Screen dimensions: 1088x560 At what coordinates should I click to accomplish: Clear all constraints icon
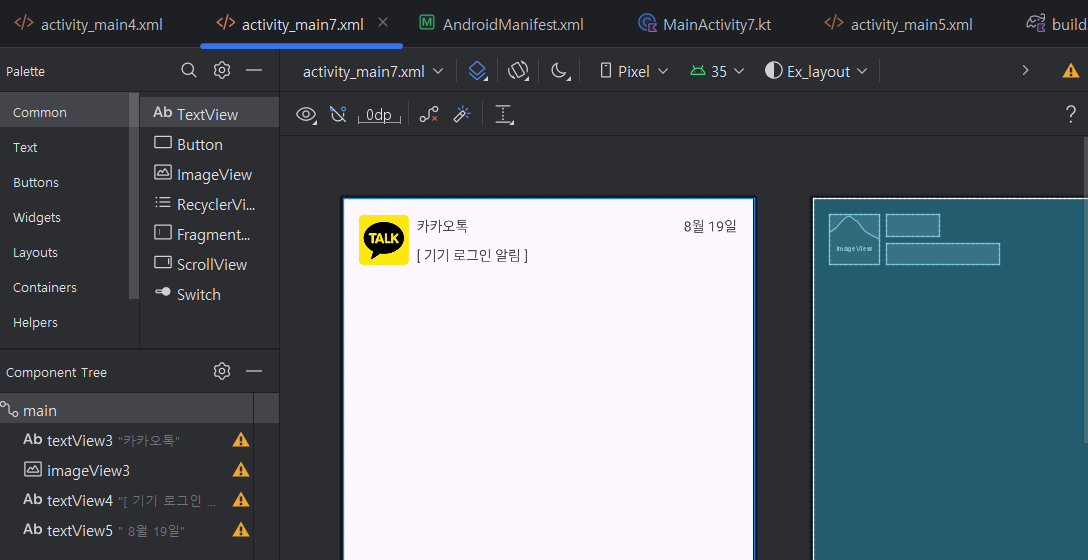coord(429,114)
